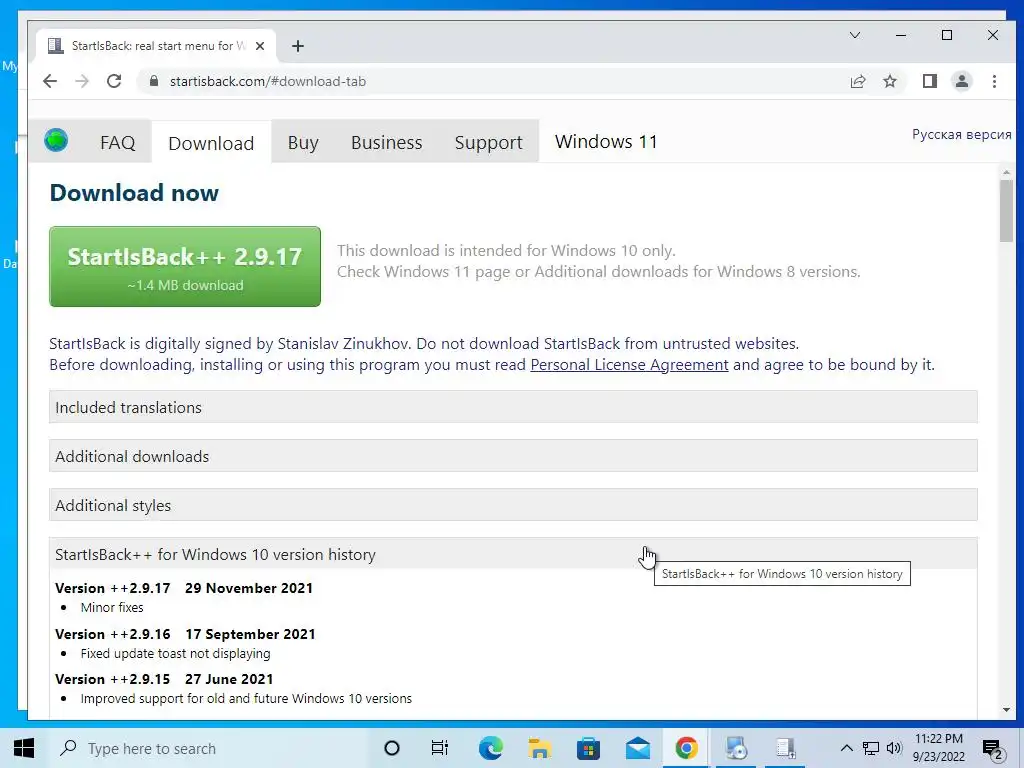
Task: Click the scrollbar down arrow
Action: coord(1006,710)
